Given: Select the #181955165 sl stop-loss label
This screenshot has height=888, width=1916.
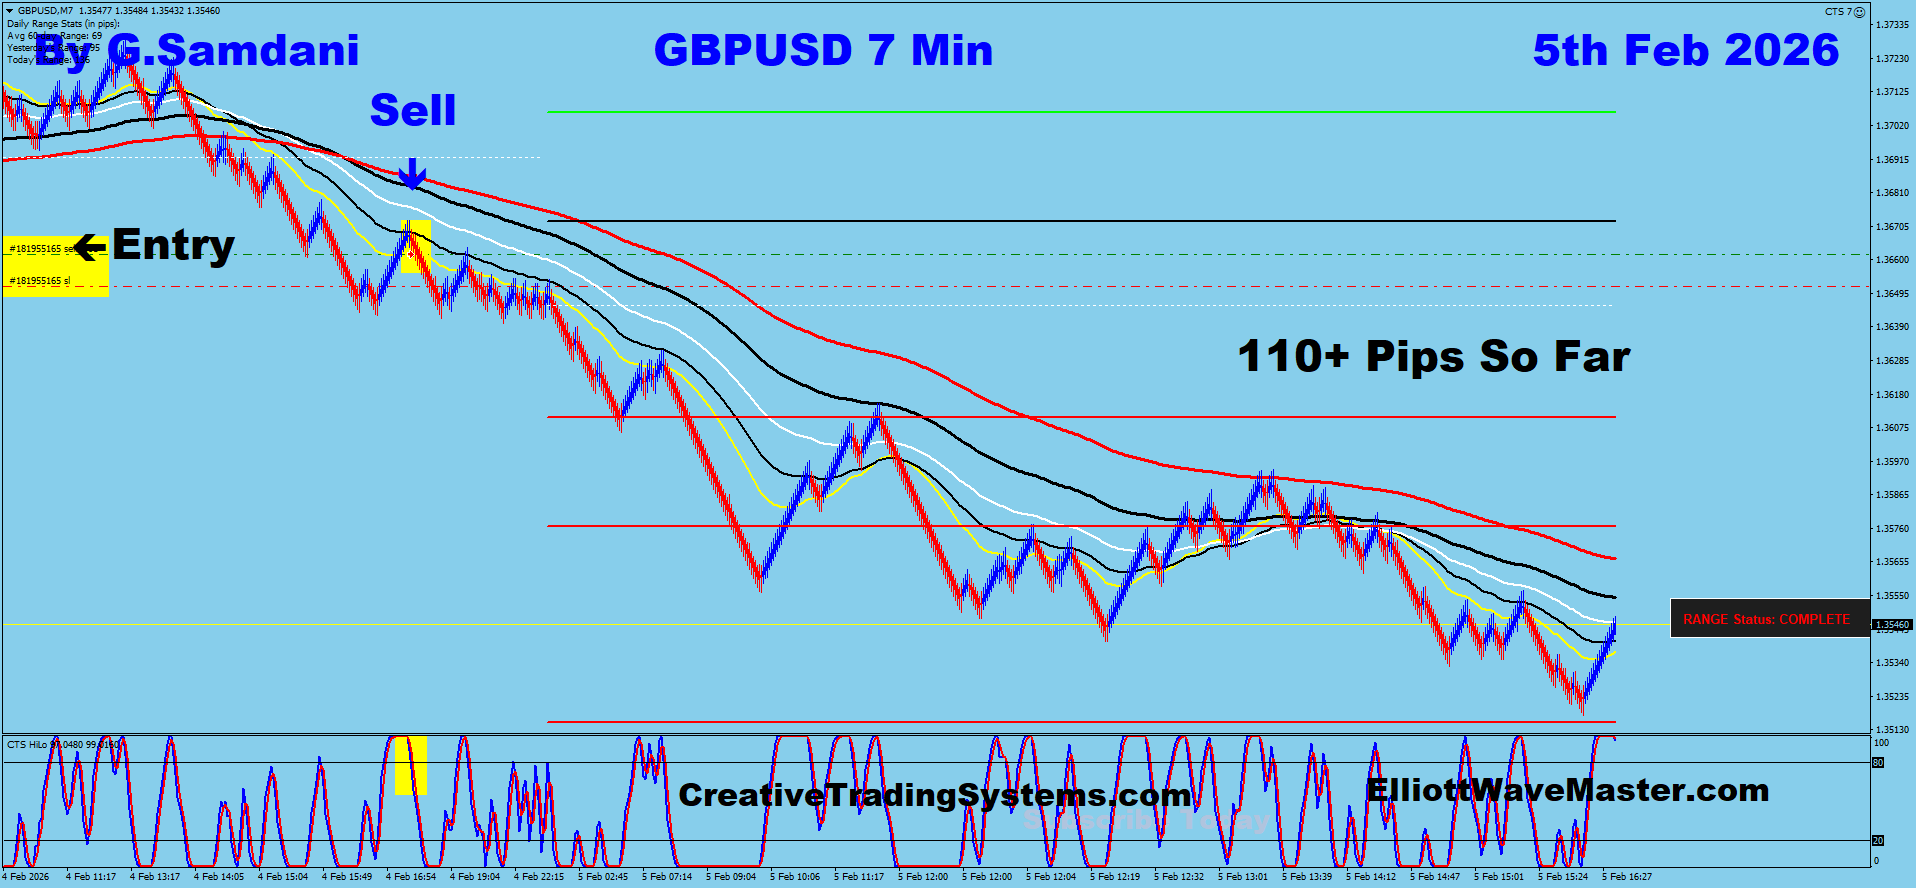Looking at the screenshot, I should pyautogui.click(x=38, y=281).
